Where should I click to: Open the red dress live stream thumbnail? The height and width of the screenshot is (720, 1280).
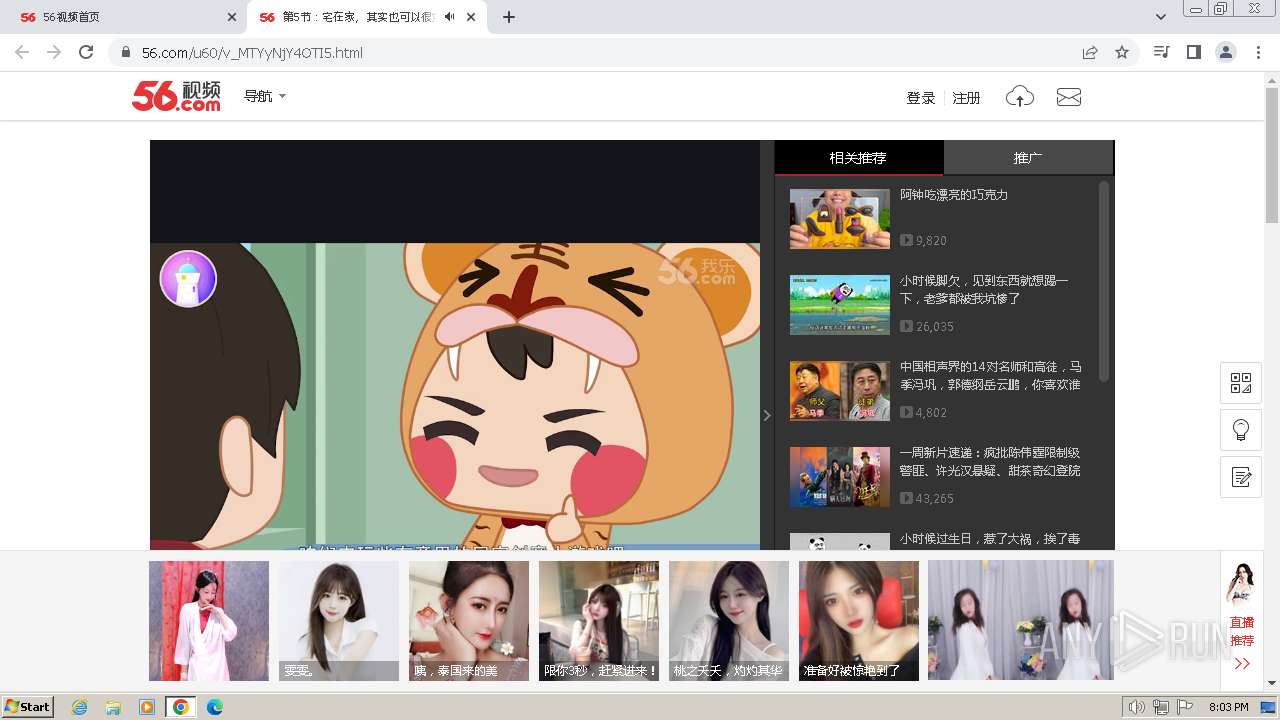coord(209,621)
